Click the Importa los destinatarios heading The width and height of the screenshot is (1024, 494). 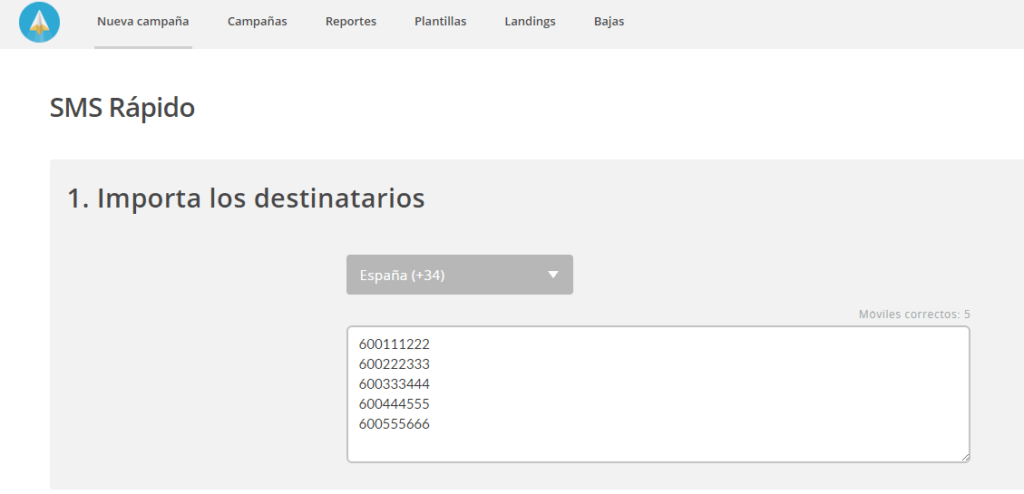tap(246, 198)
